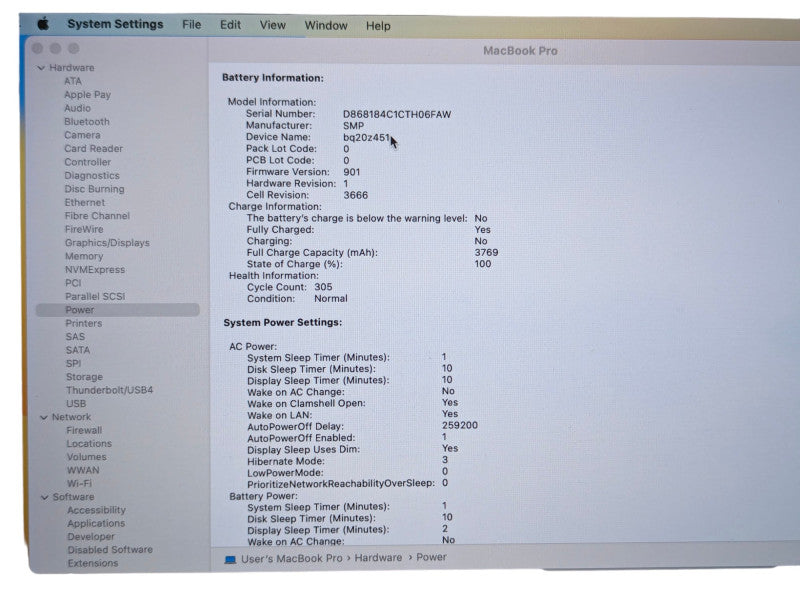Select SATA in the sidebar
800x602 pixels.
click(x=78, y=350)
